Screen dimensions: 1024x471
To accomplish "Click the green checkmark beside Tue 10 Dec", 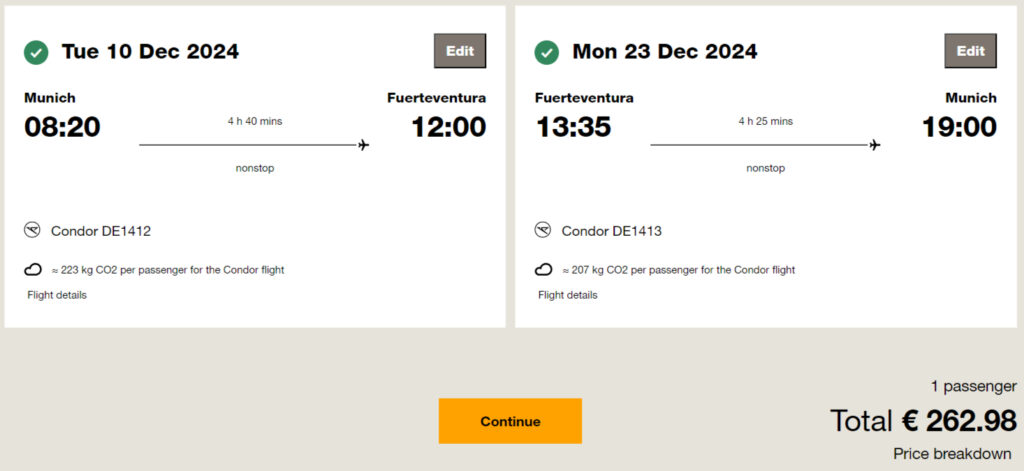I will pyautogui.click(x=36, y=52).
